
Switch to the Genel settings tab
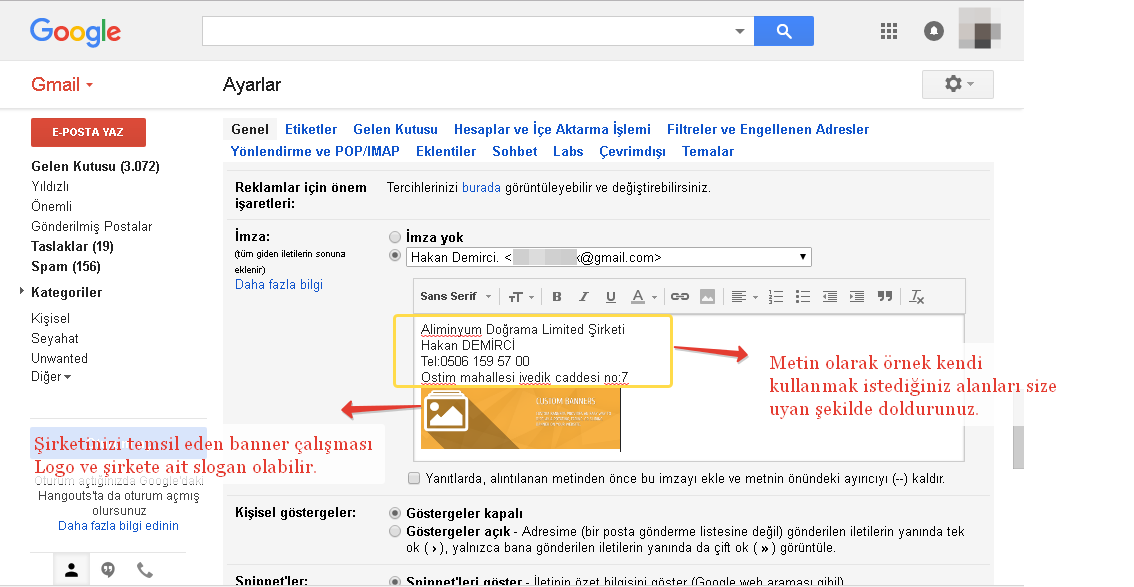[x=250, y=129]
